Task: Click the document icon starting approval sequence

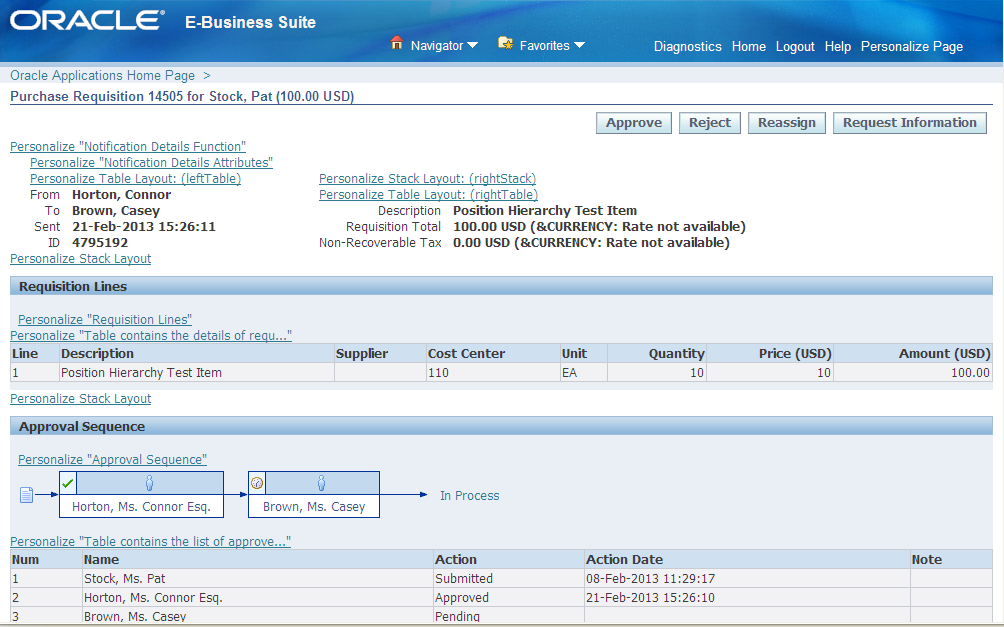Action: click(26, 495)
